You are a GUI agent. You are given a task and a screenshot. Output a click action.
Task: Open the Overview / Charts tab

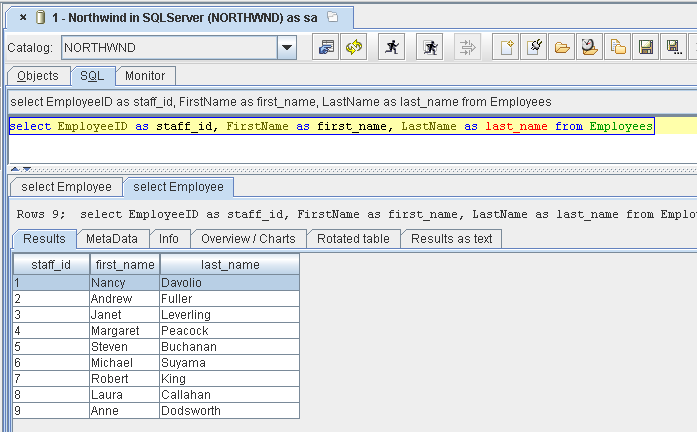tap(248, 239)
